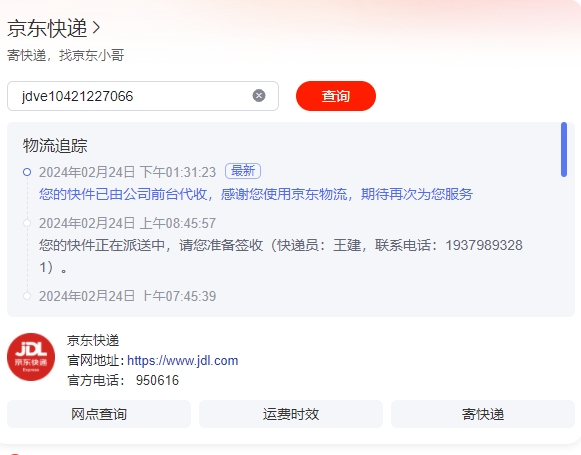Click the 京东快递 title text
Screen dimensions: 581x455
pyautogui.click(x=47, y=28)
